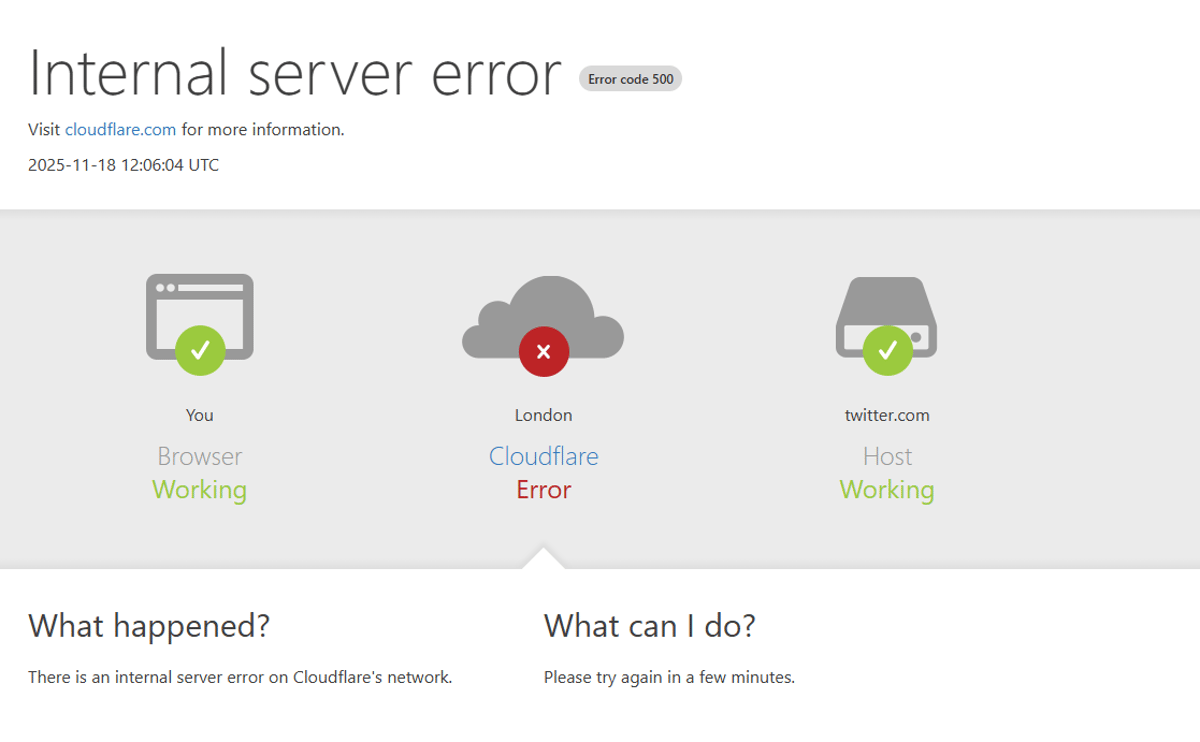Click the 'London' location label
The image size is (1200, 742).
(543, 414)
